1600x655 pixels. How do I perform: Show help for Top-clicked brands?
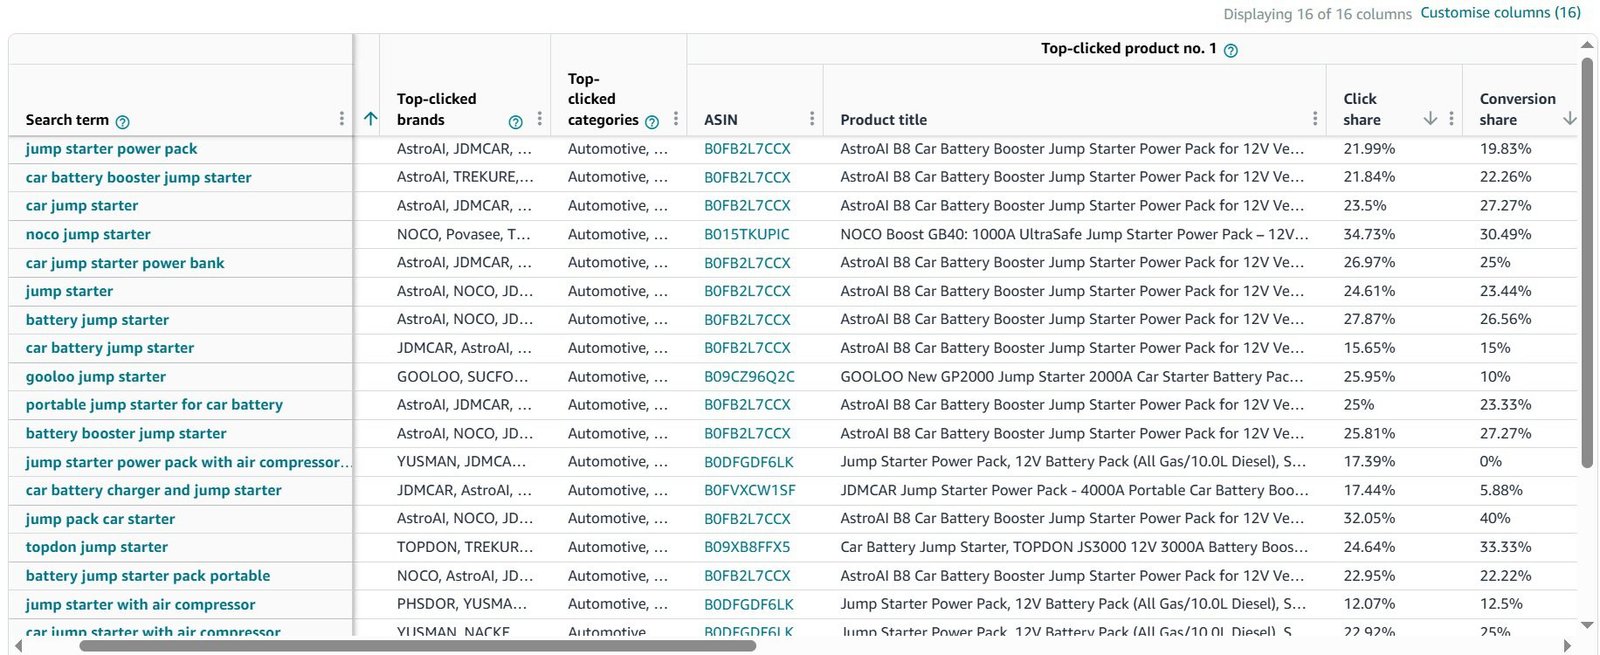point(515,122)
